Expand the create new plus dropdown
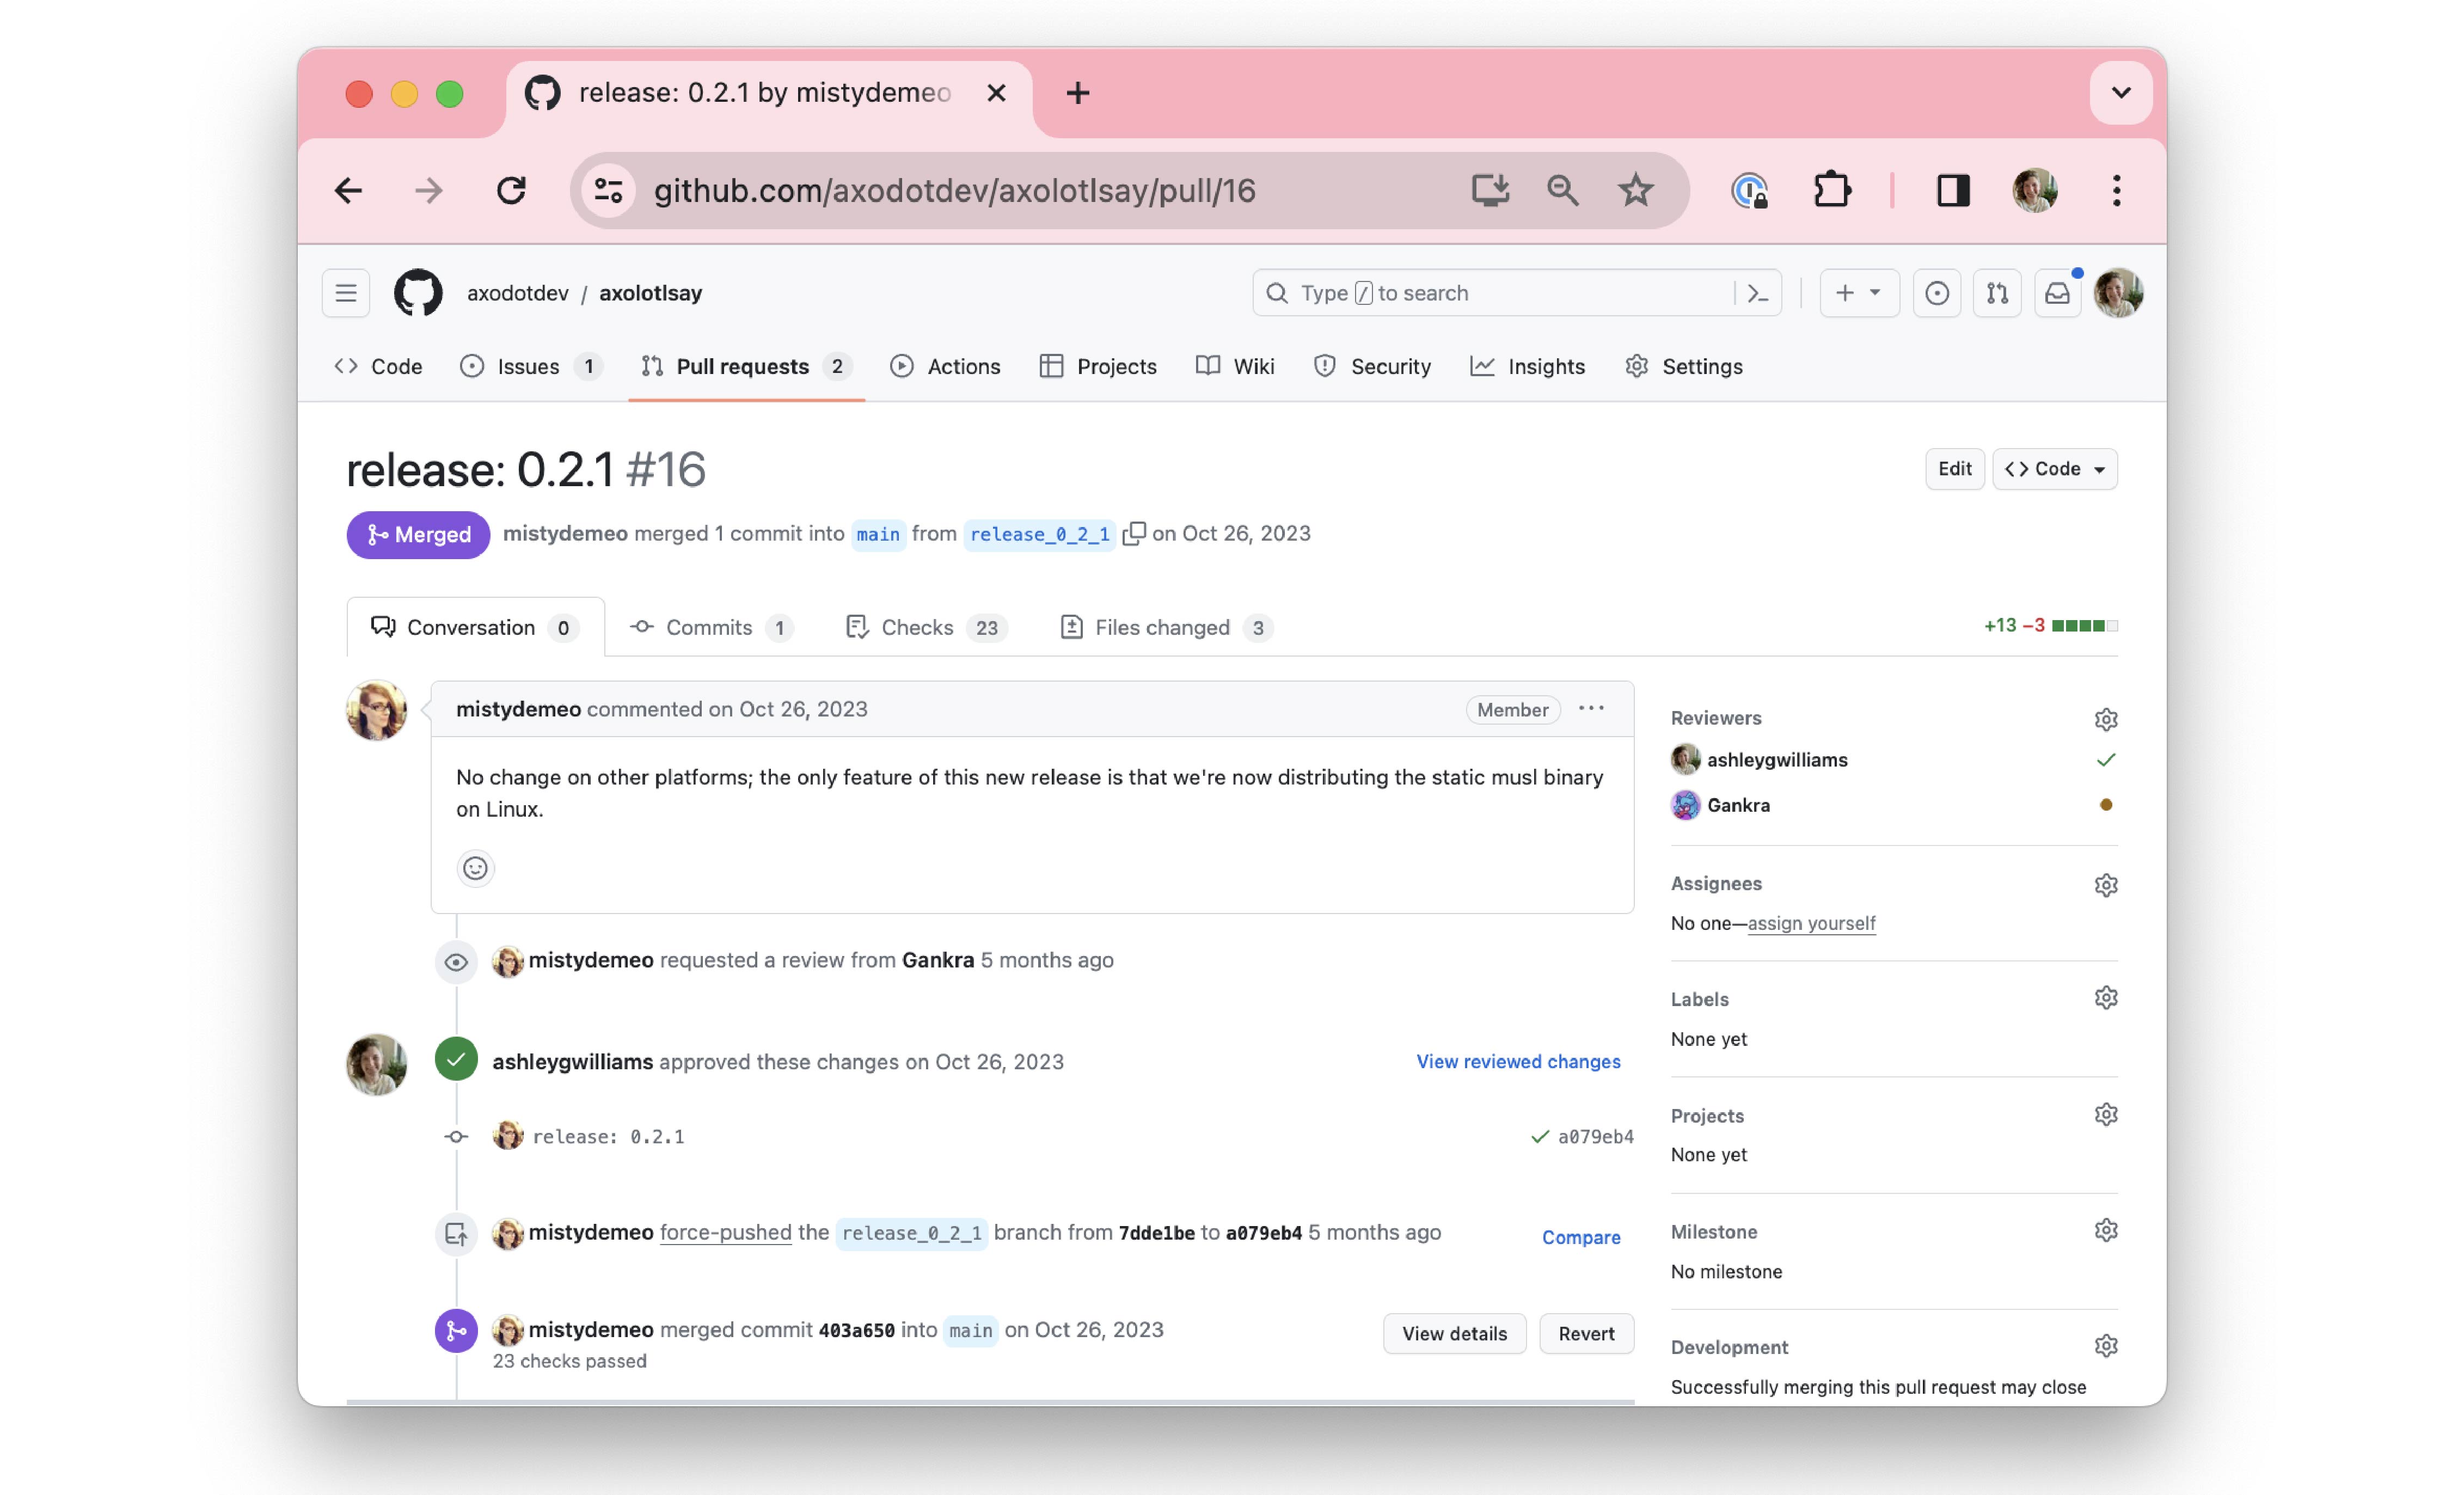The height and width of the screenshot is (1495, 2464). coord(1858,293)
